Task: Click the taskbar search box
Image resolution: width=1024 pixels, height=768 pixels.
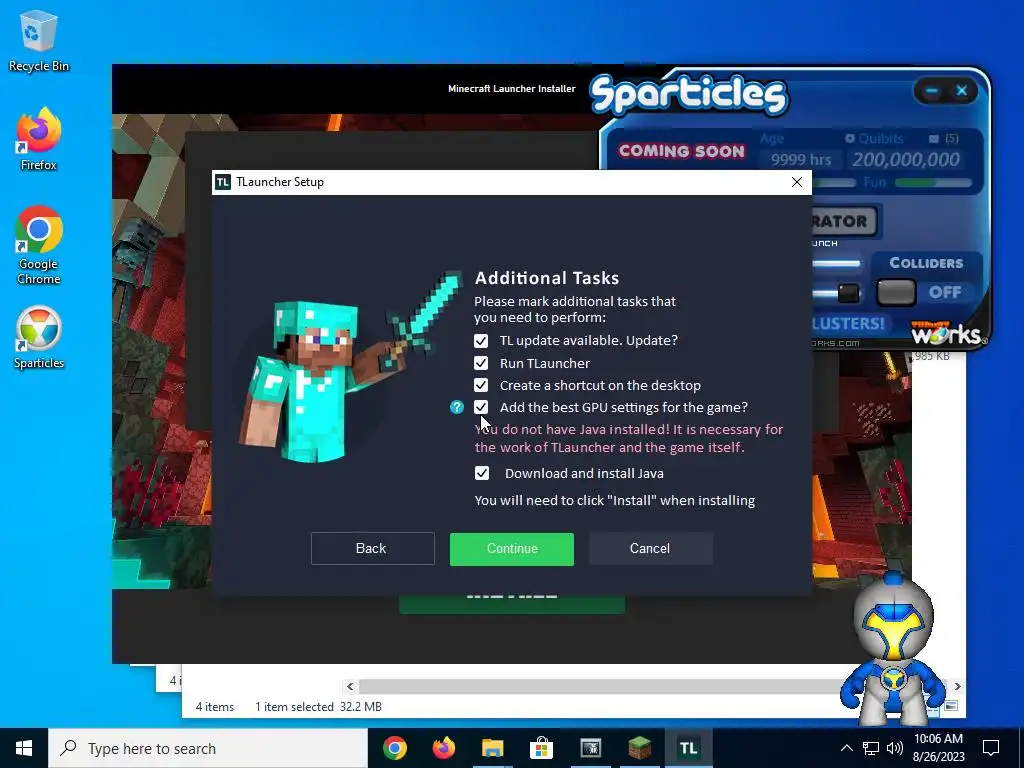Action: pyautogui.click(x=208, y=748)
